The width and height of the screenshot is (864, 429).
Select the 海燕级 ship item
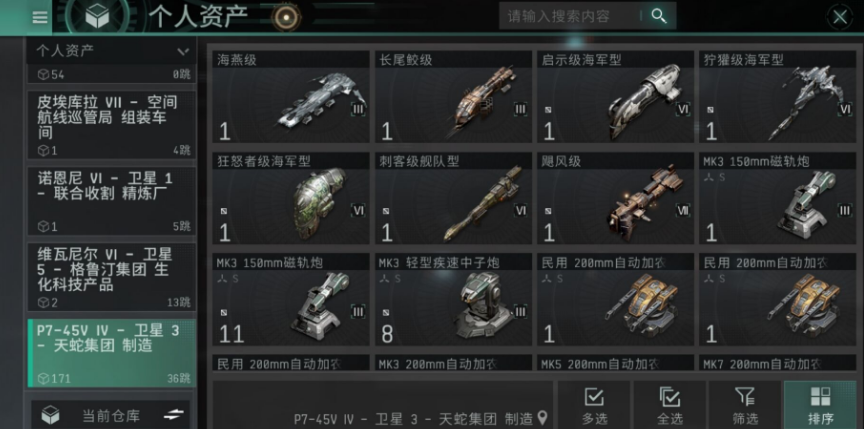tap(291, 97)
